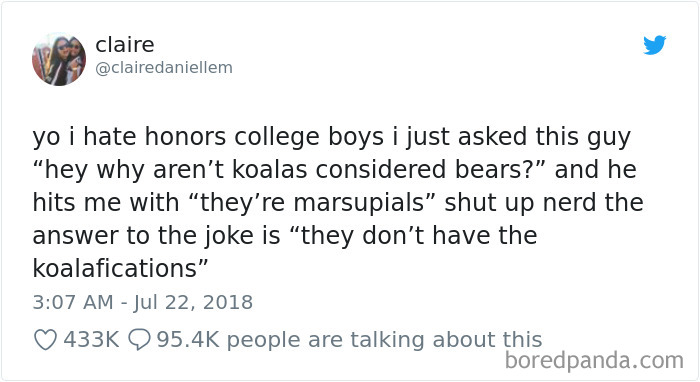This screenshot has width=700, height=382.
Task: Select the word koalafications in tweet
Action: 115,269
